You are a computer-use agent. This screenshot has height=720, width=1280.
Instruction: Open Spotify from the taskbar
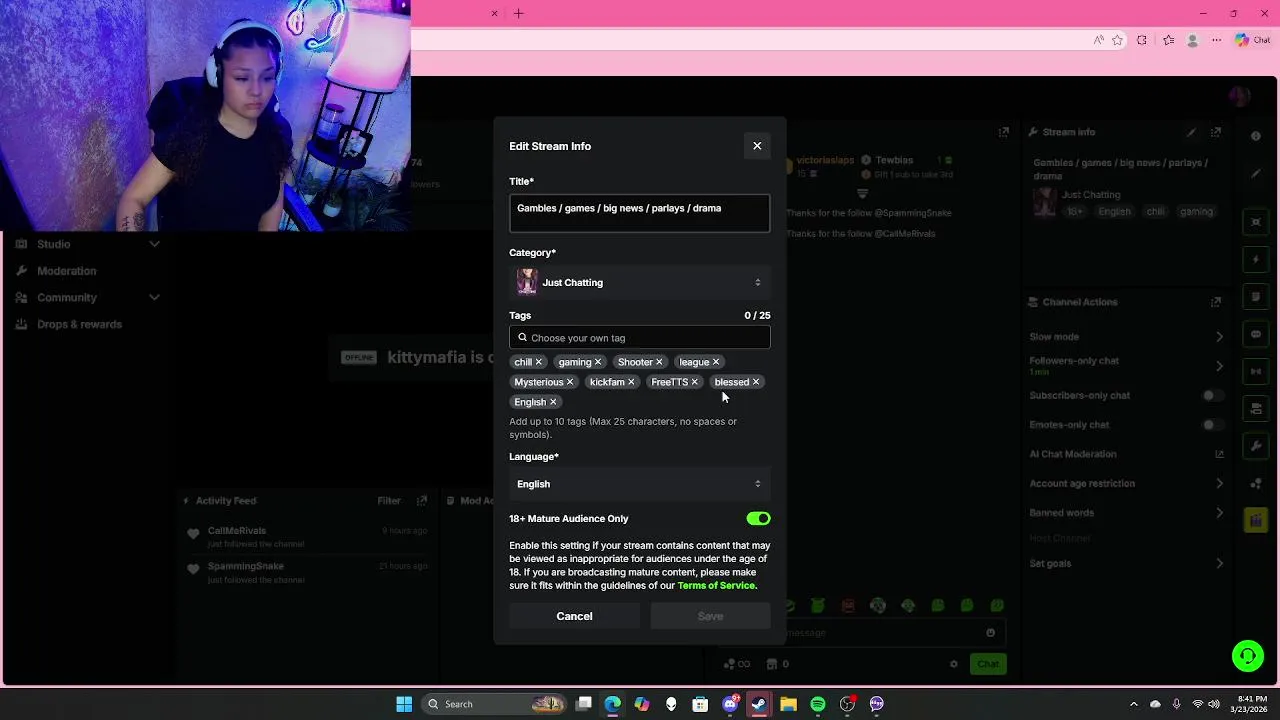pos(817,704)
